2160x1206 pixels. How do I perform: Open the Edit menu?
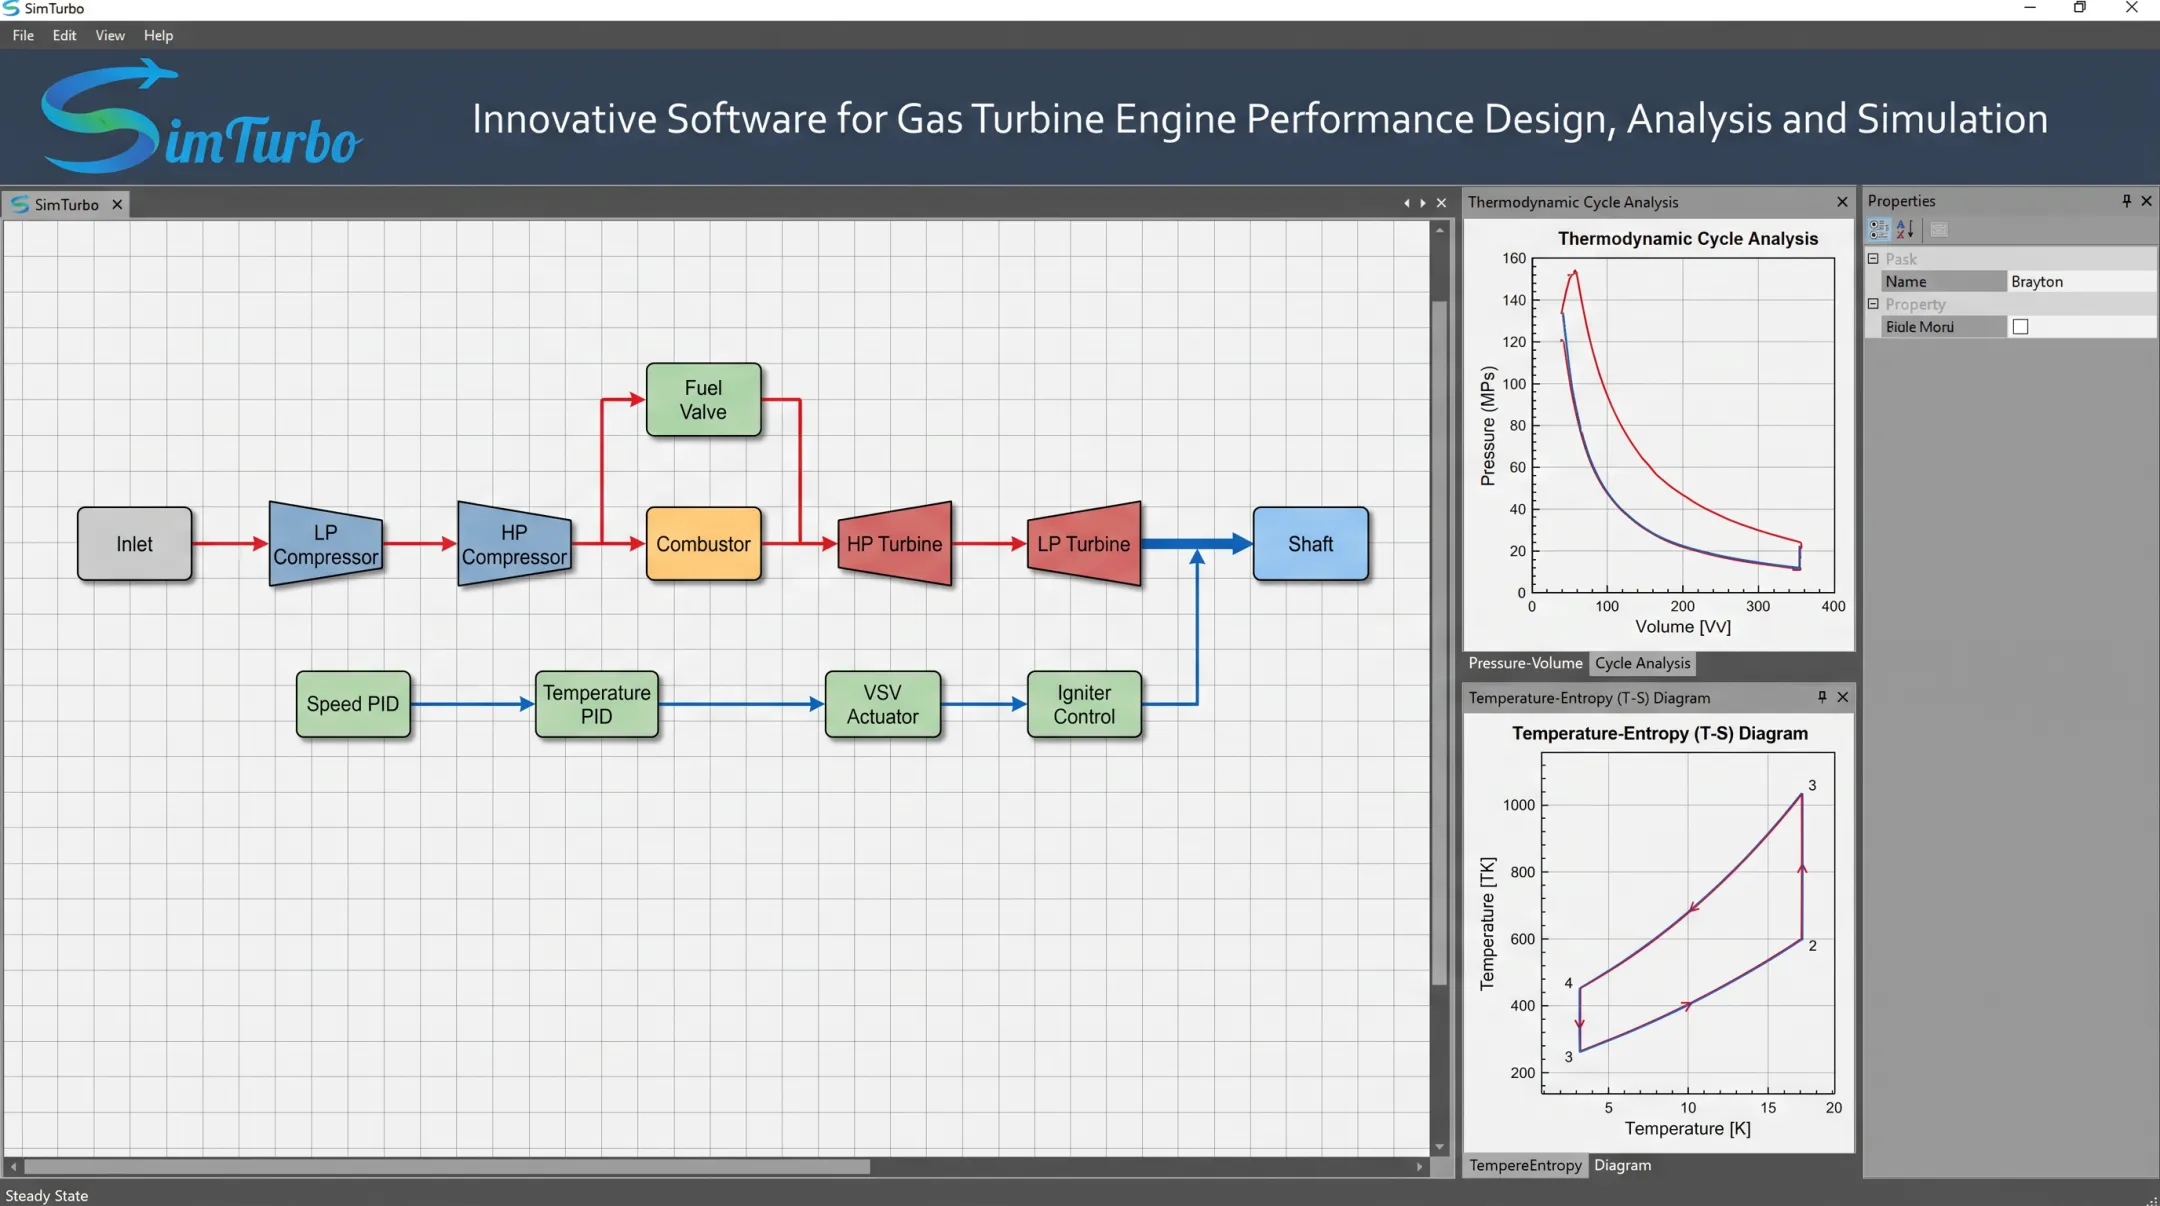[x=64, y=35]
